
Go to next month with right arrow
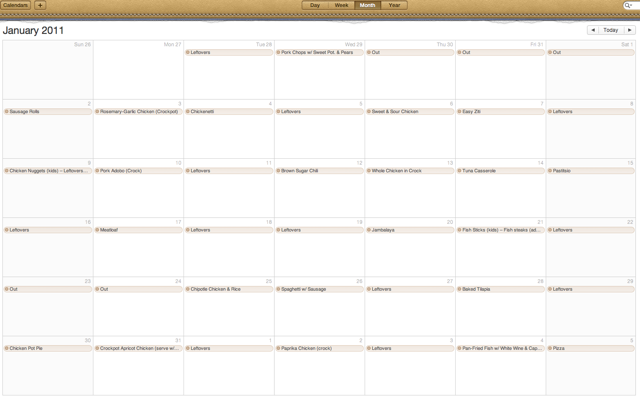pyautogui.click(x=630, y=30)
